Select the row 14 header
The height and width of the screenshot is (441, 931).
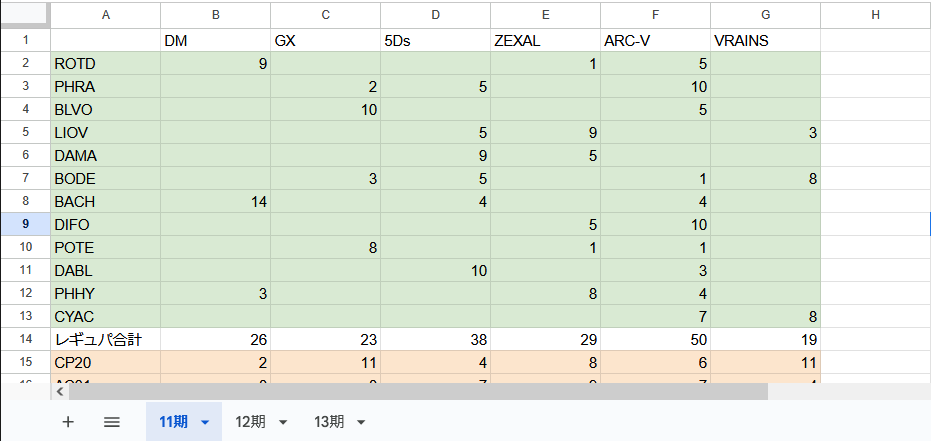pyautogui.click(x=25, y=340)
